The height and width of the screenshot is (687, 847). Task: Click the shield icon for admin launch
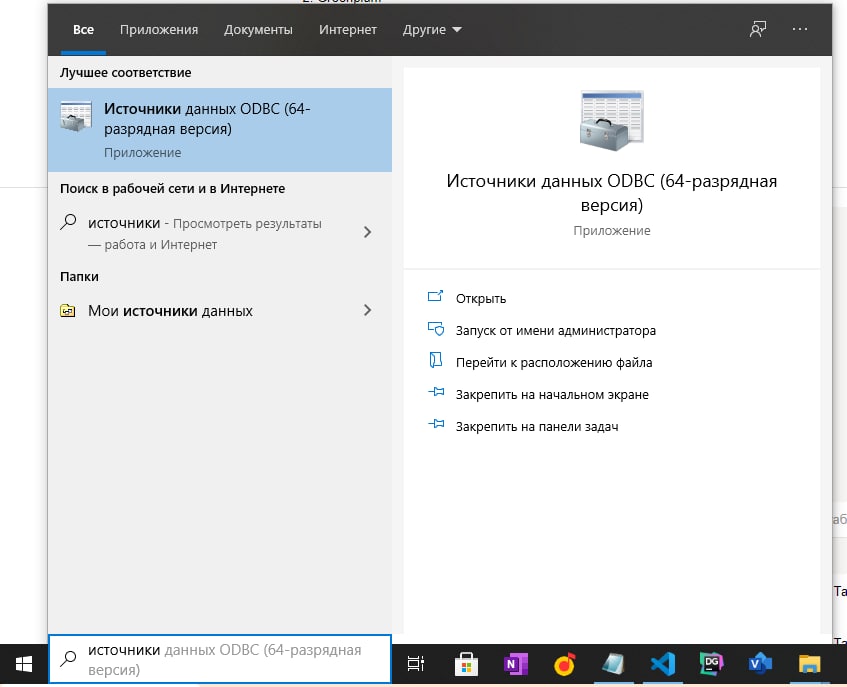435,328
